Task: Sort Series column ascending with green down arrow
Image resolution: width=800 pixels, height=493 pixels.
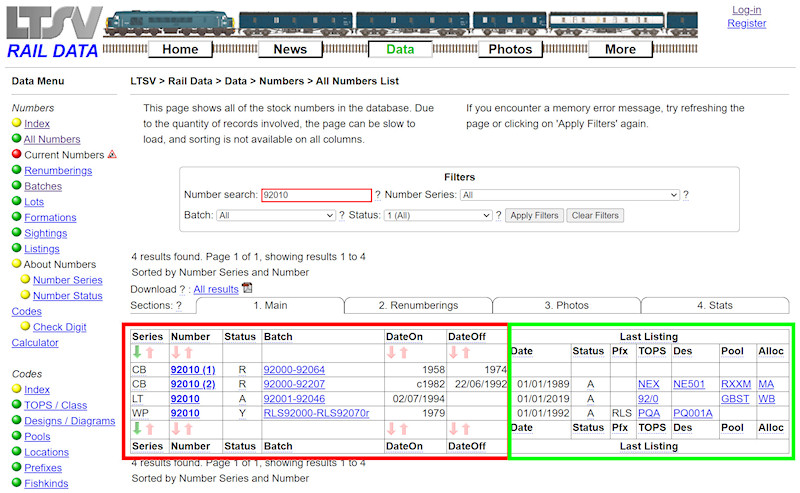Action: pyautogui.click(x=138, y=352)
